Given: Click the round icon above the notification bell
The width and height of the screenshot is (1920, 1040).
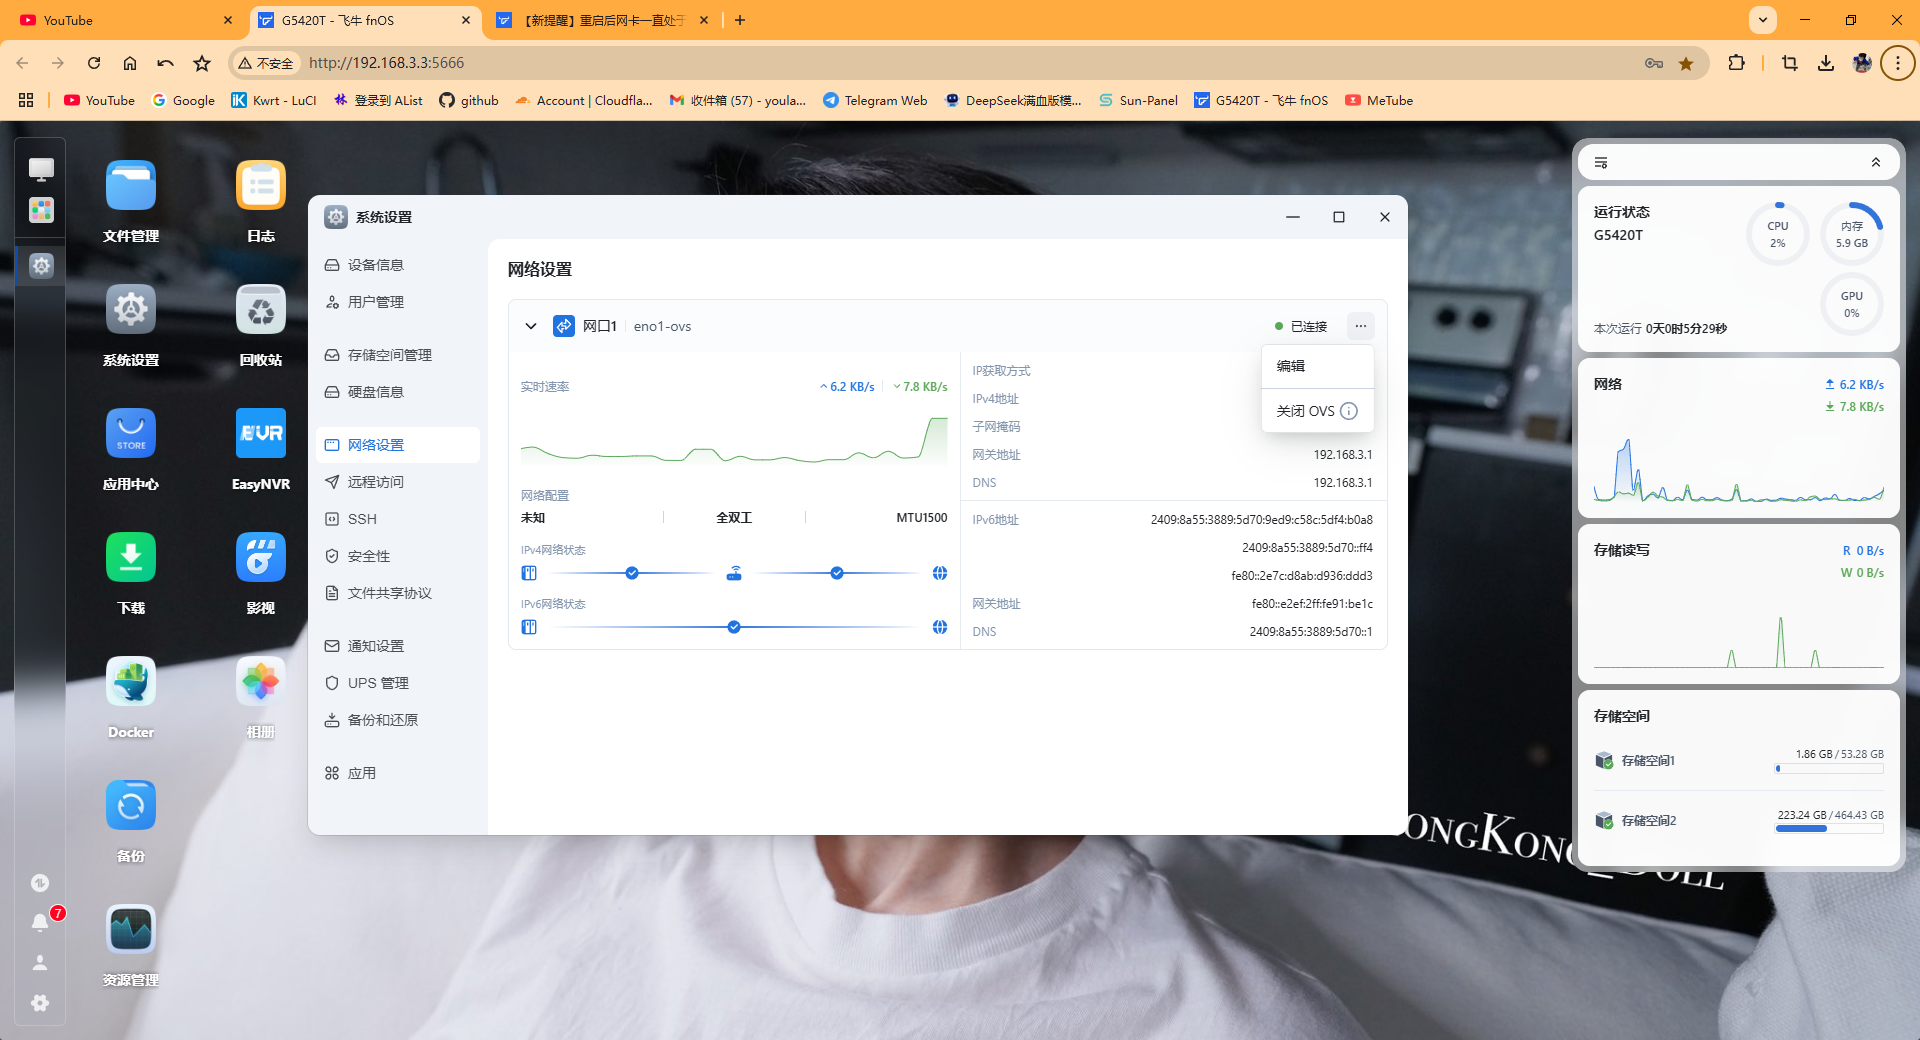Looking at the screenshot, I should [40, 883].
